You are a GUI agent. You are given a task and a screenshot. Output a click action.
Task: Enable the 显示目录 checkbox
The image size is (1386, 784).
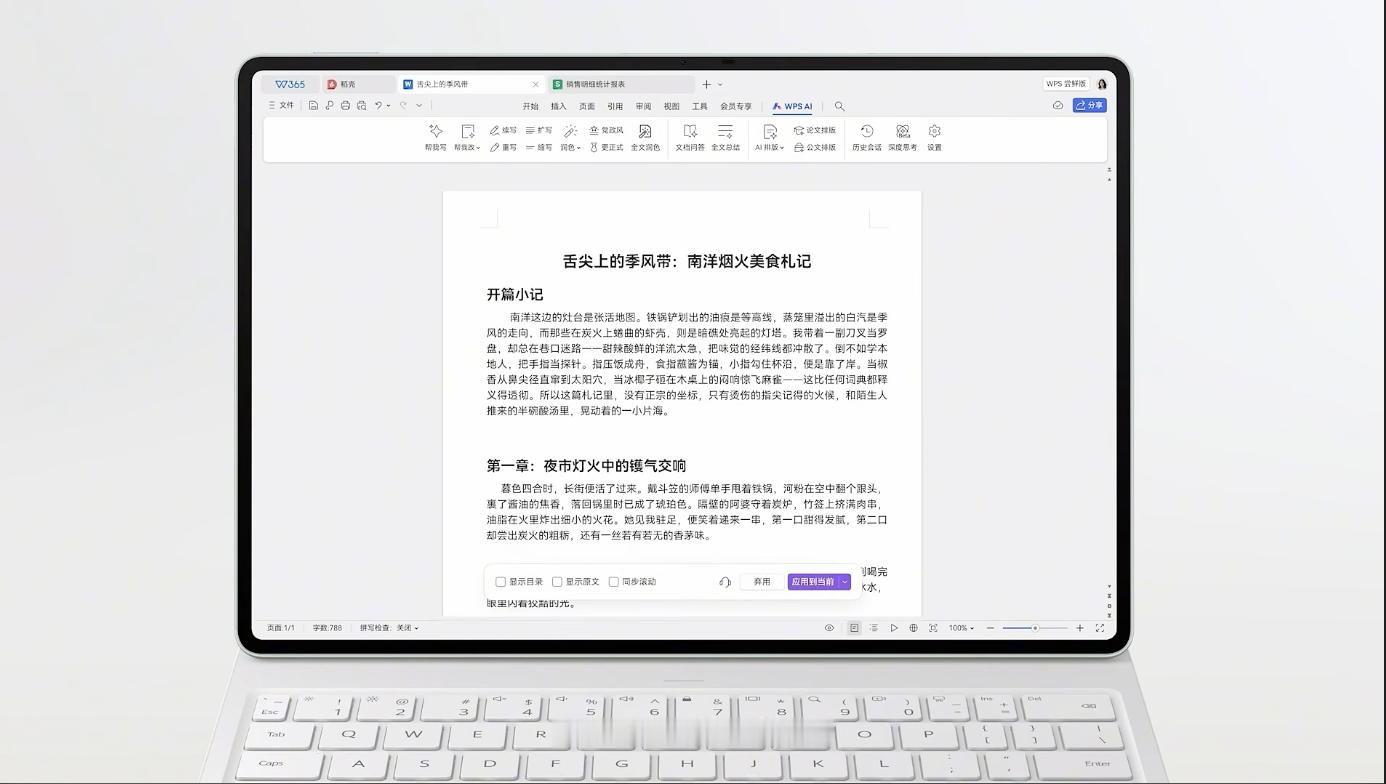click(x=501, y=582)
